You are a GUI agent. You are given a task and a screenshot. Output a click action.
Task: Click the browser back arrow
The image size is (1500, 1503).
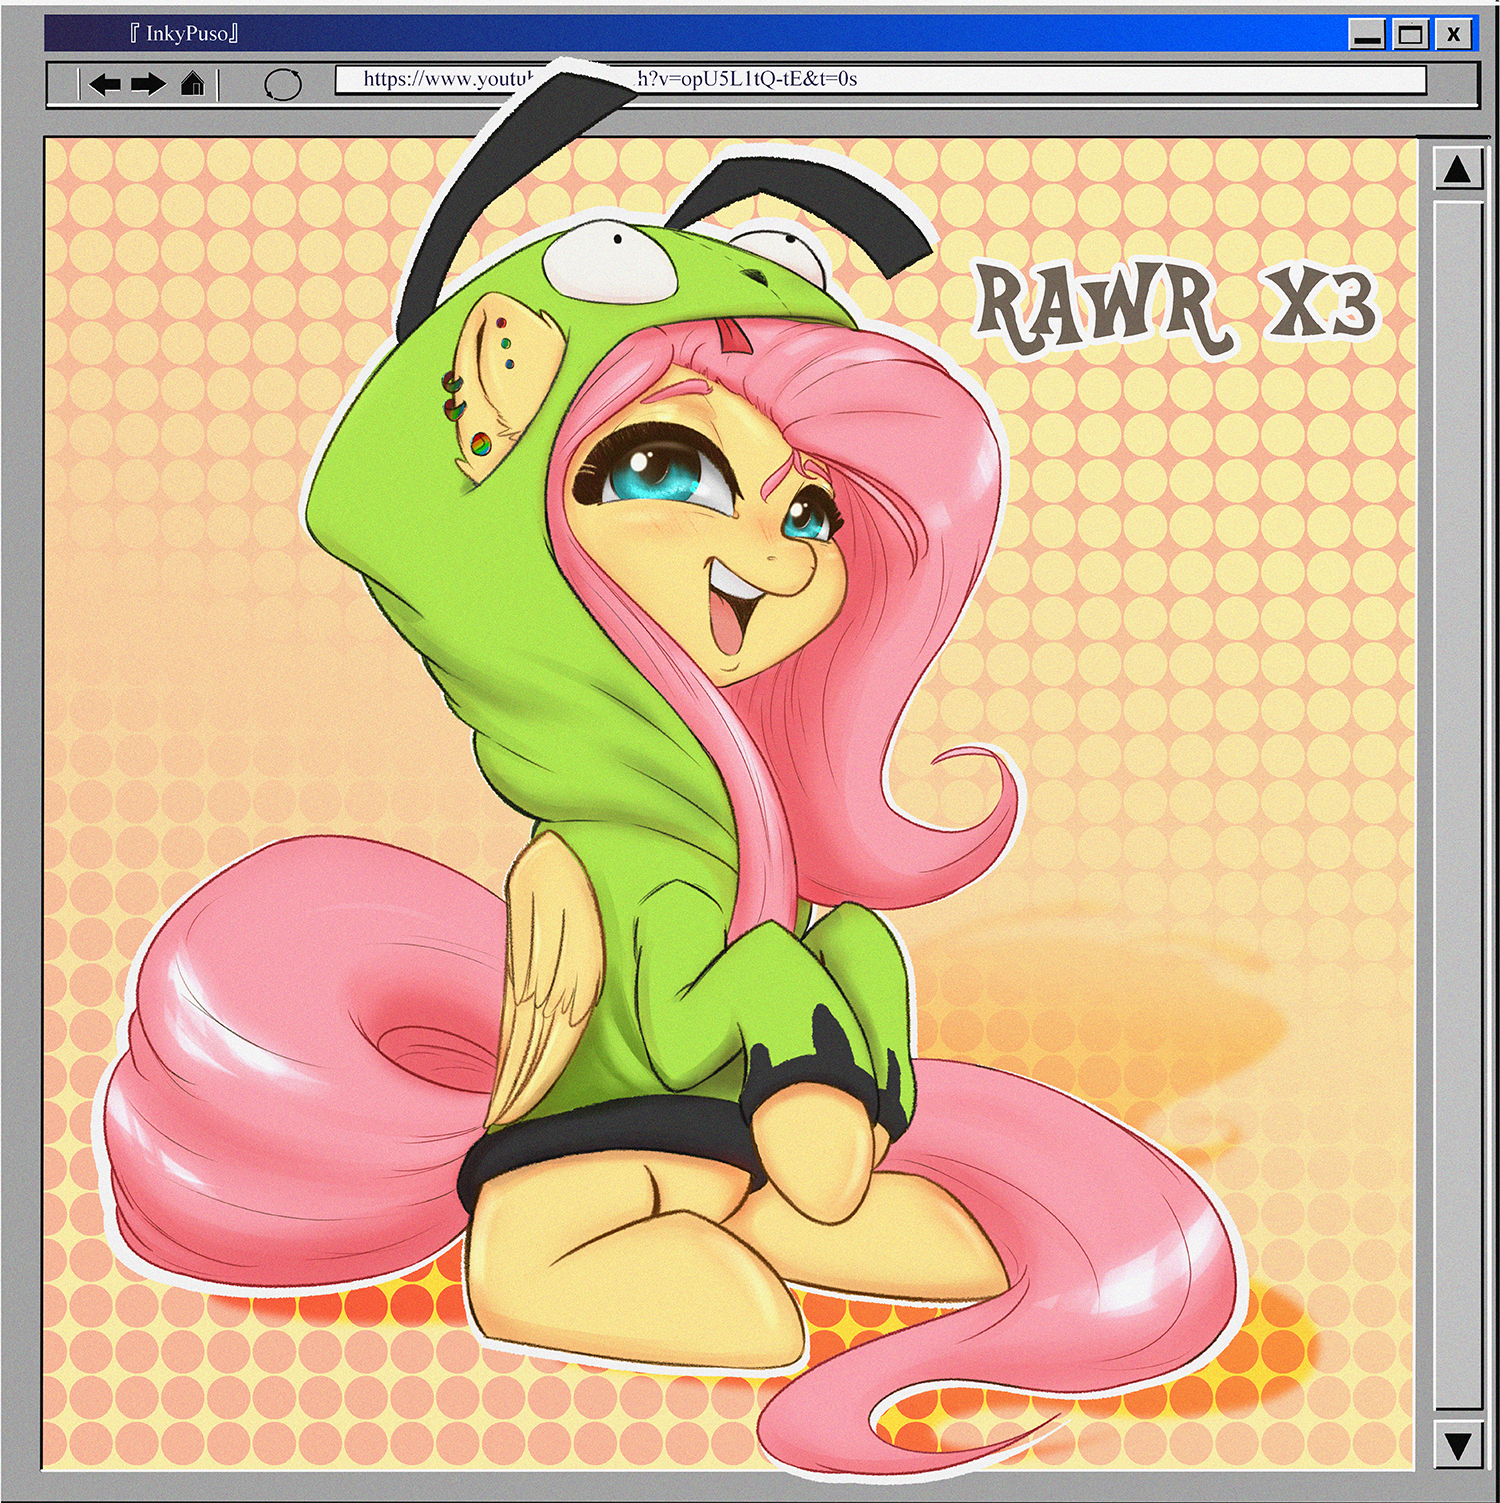[x=104, y=84]
